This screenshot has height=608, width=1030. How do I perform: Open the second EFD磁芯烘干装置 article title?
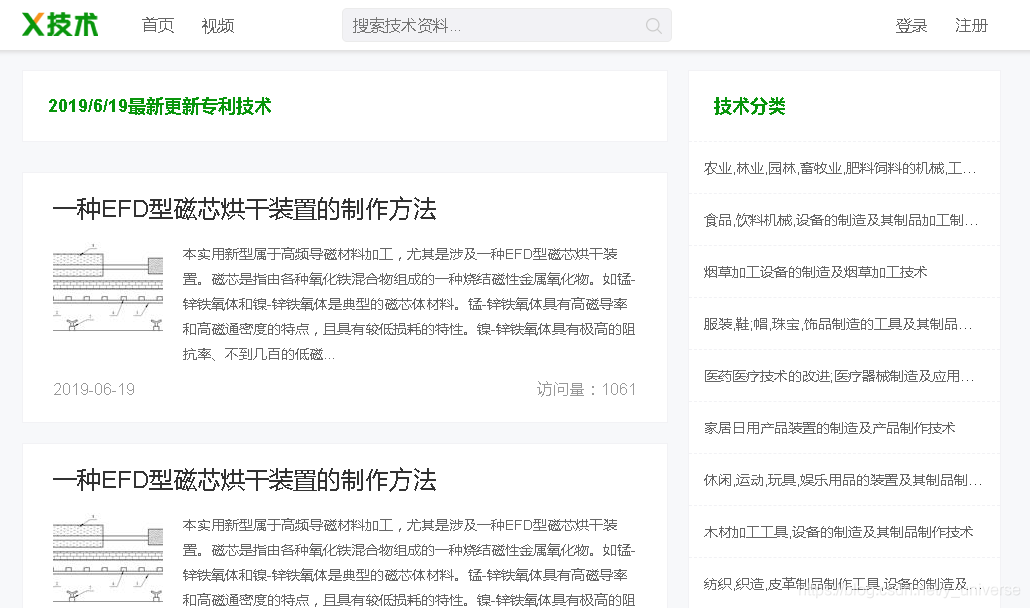(245, 481)
